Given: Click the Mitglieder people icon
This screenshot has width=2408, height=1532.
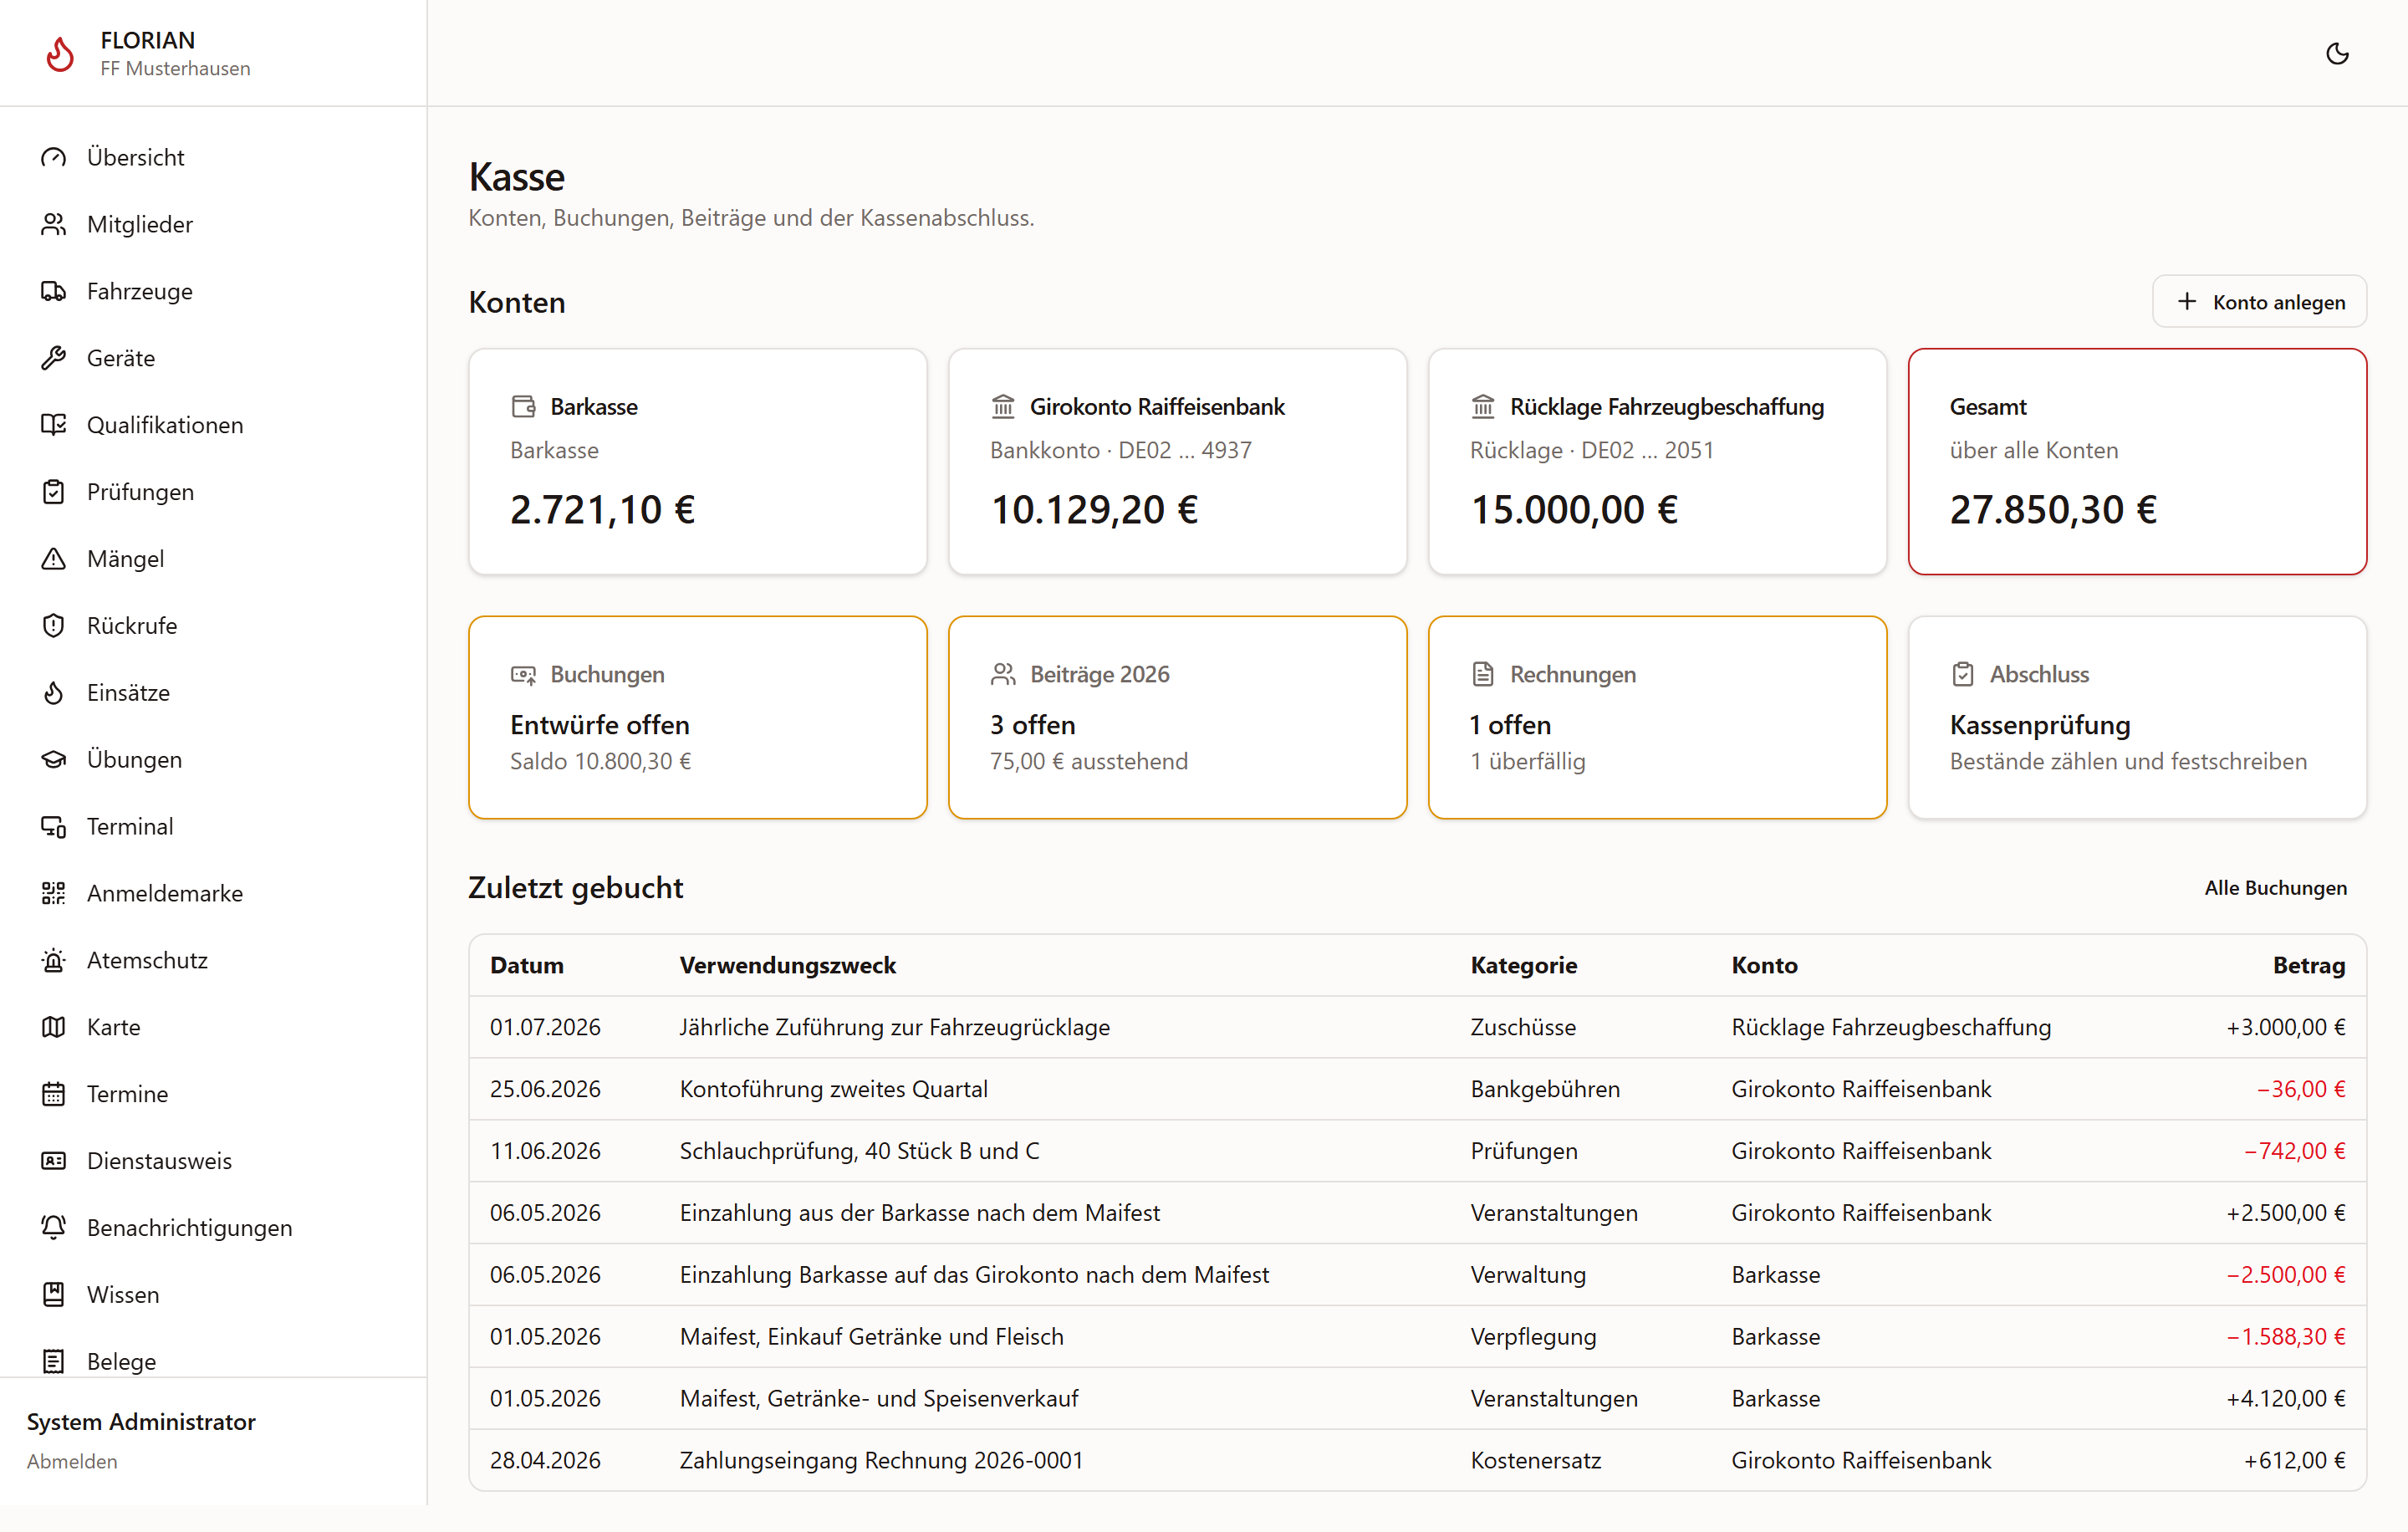Looking at the screenshot, I should click(53, 224).
